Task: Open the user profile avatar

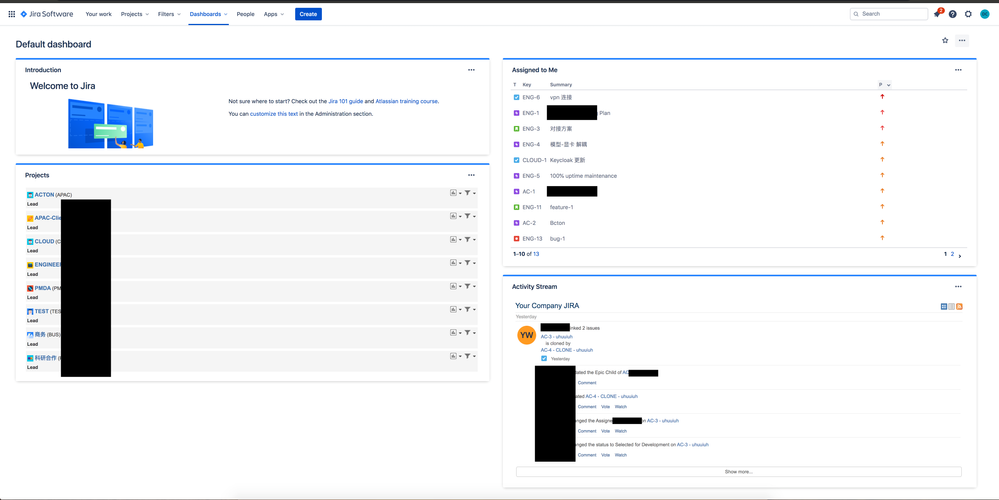Action: point(984,14)
